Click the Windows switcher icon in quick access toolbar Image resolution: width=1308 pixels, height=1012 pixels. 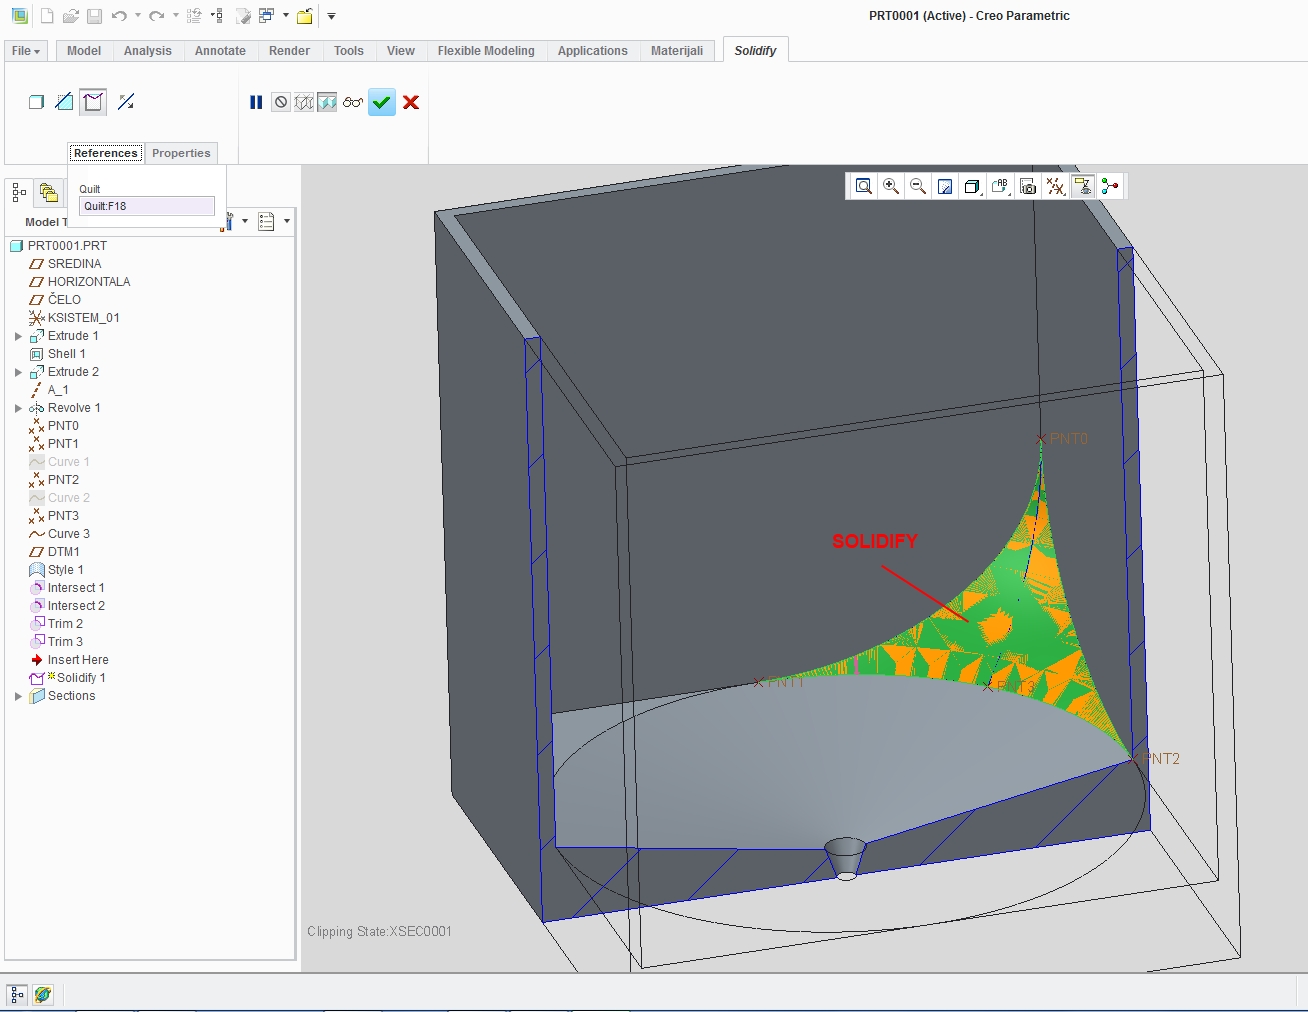tap(266, 16)
